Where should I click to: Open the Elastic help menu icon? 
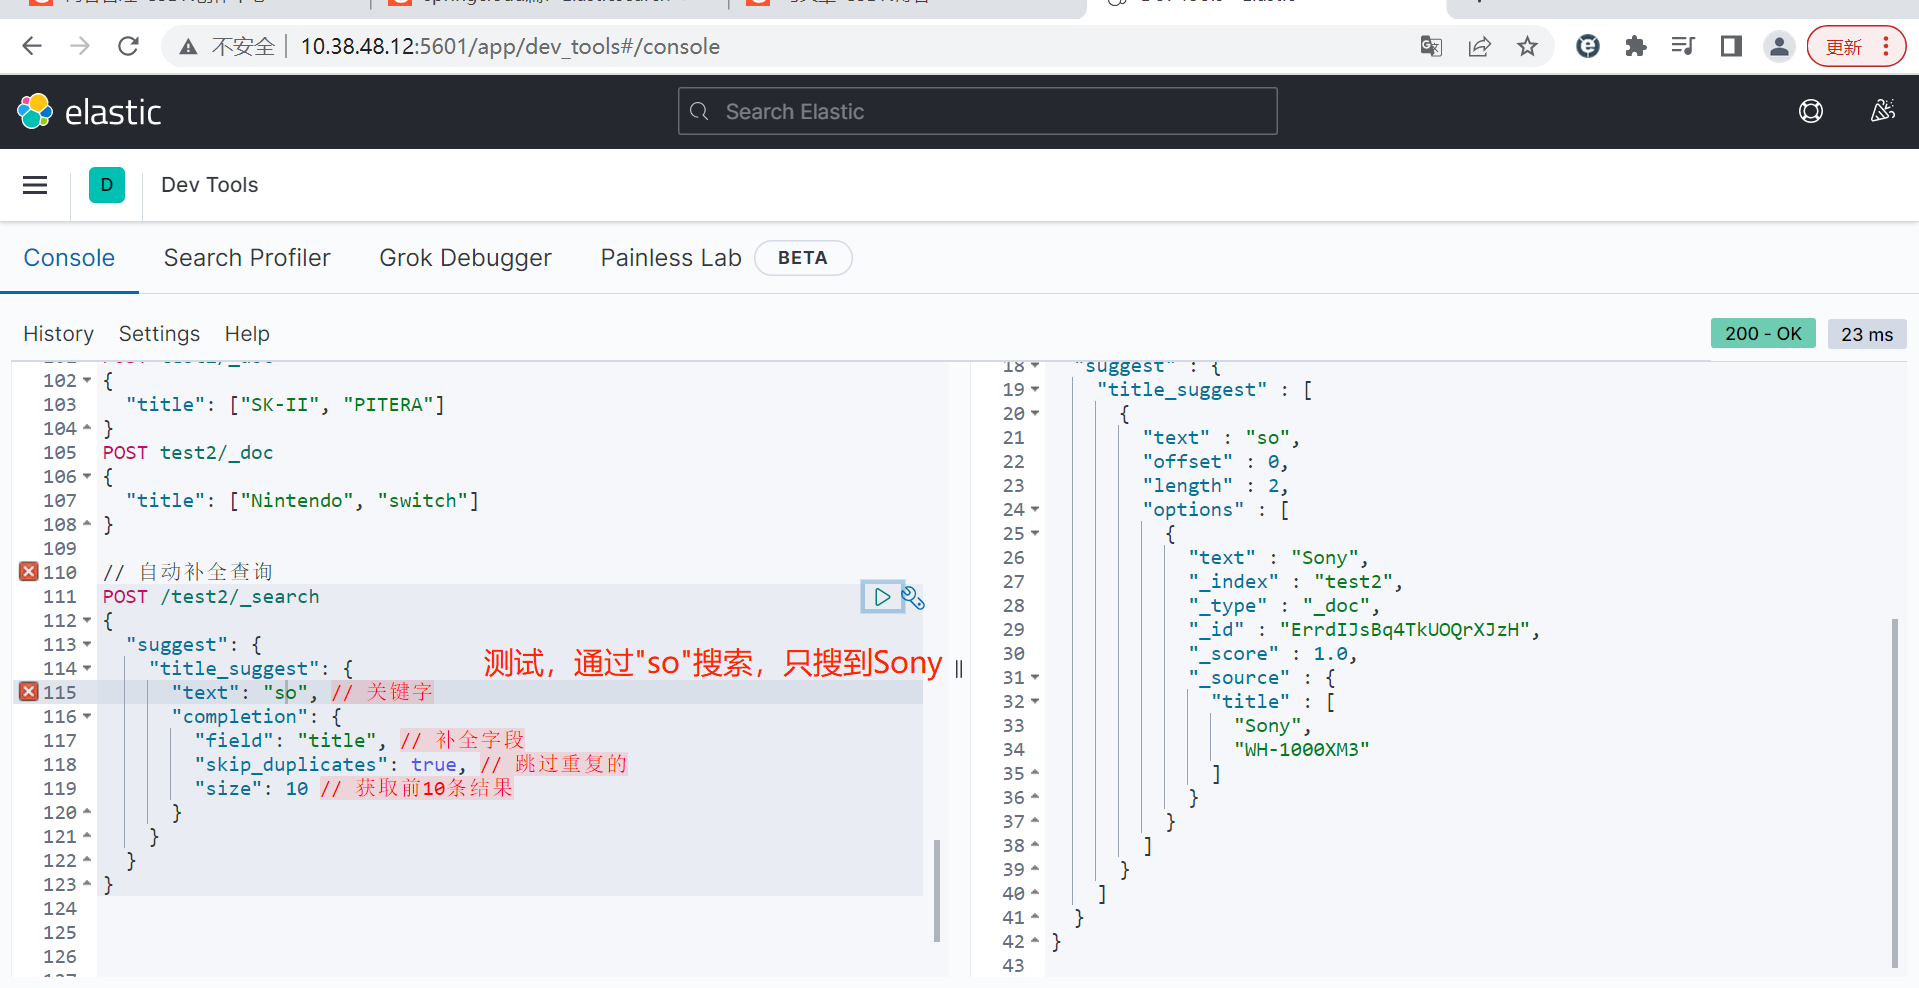point(1811,111)
